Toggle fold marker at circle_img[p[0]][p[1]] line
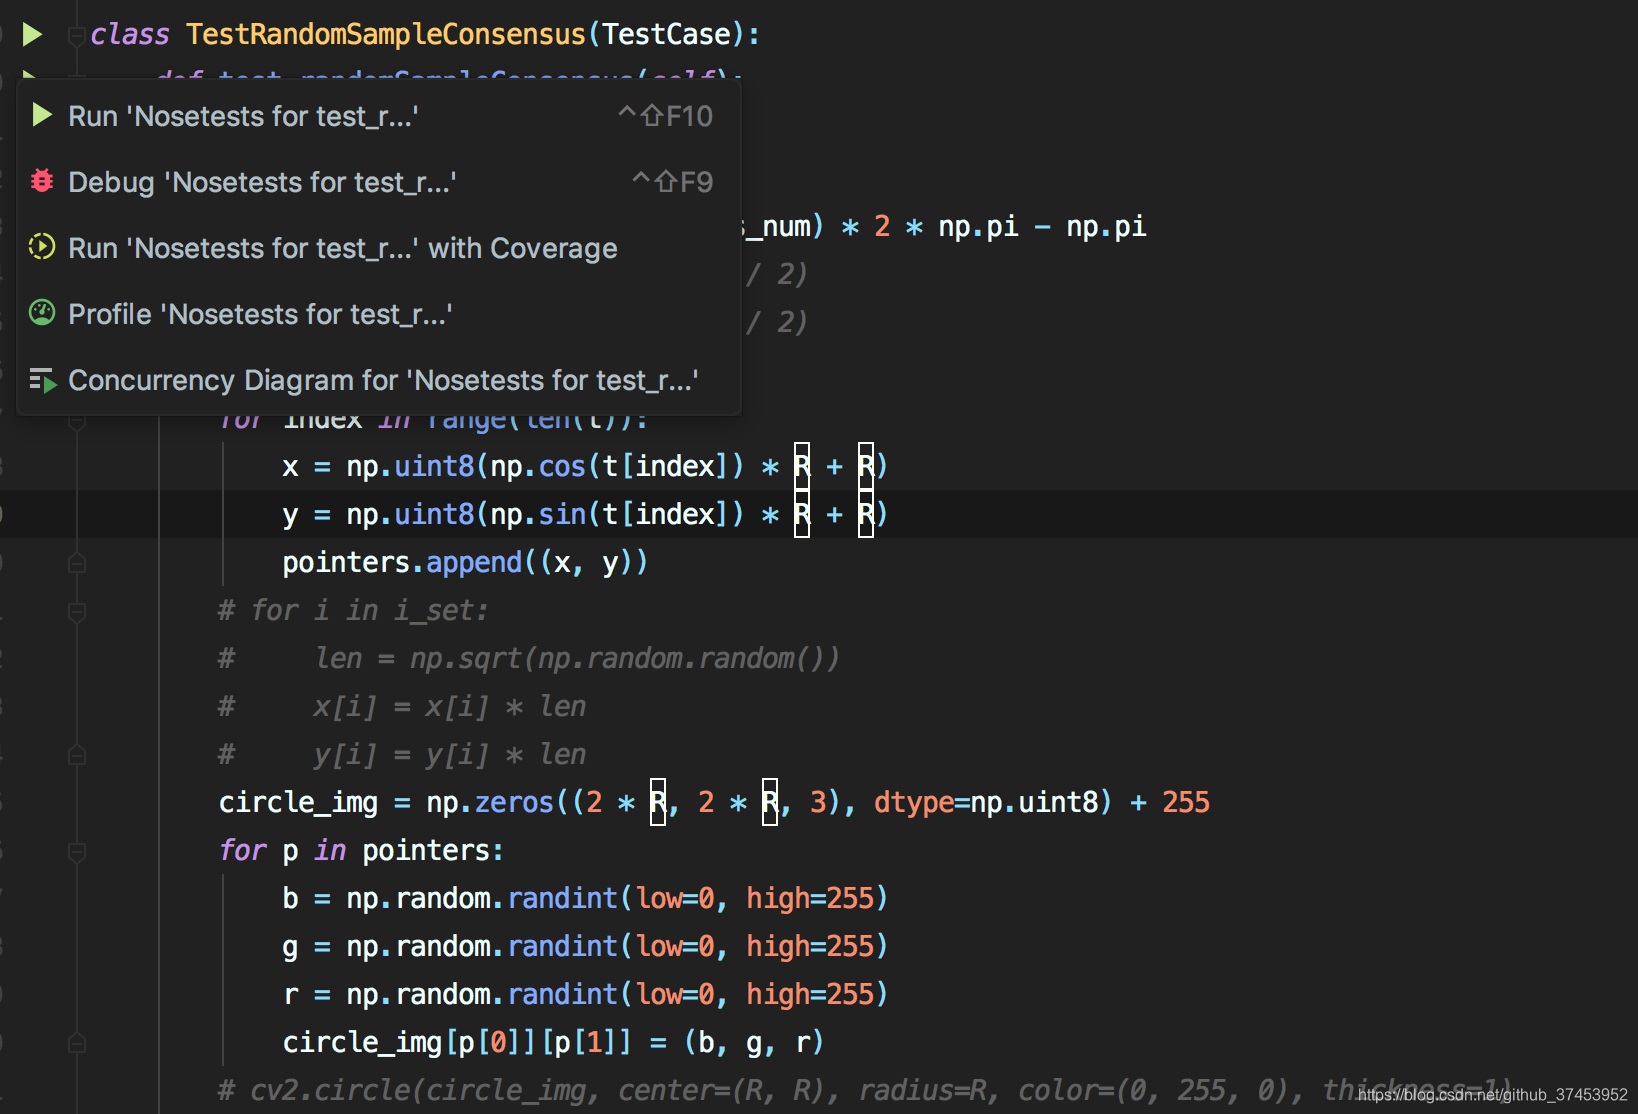The height and width of the screenshot is (1114, 1638). coord(76,1043)
